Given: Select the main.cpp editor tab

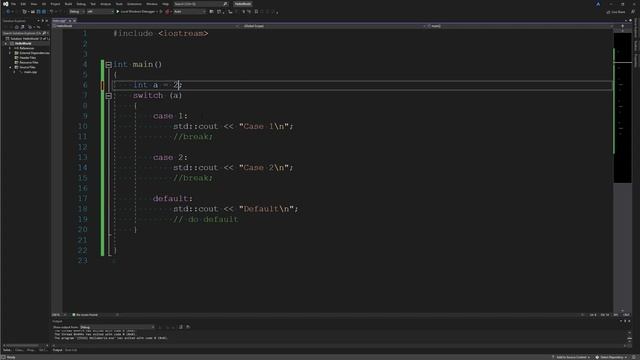Looking at the screenshot, I should tap(60, 20).
